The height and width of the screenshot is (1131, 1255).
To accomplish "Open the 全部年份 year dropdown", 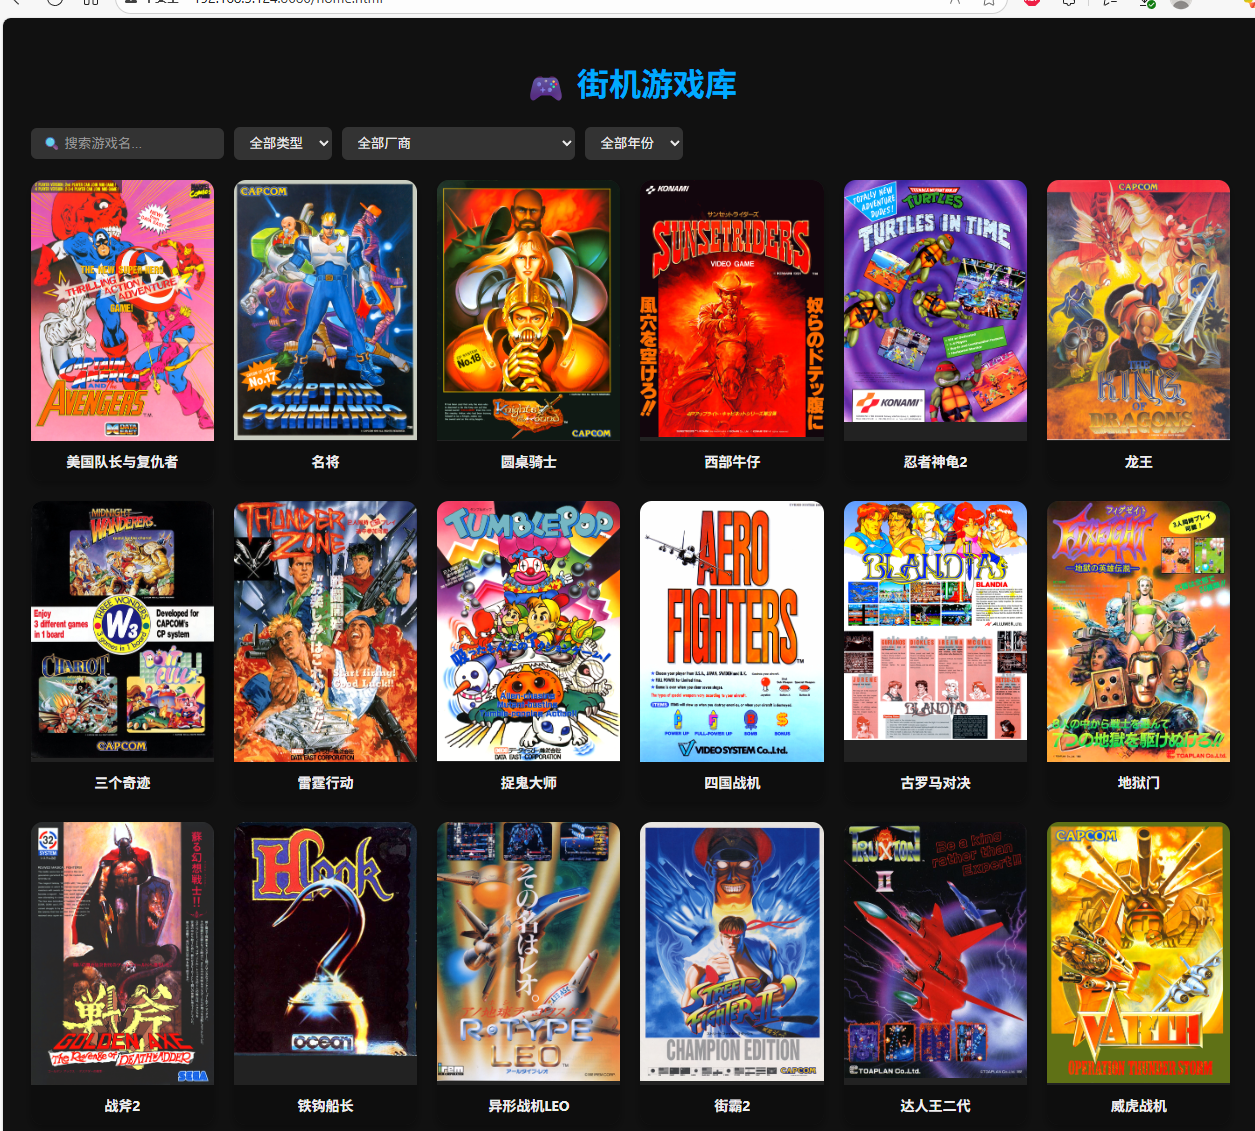I will coord(634,143).
